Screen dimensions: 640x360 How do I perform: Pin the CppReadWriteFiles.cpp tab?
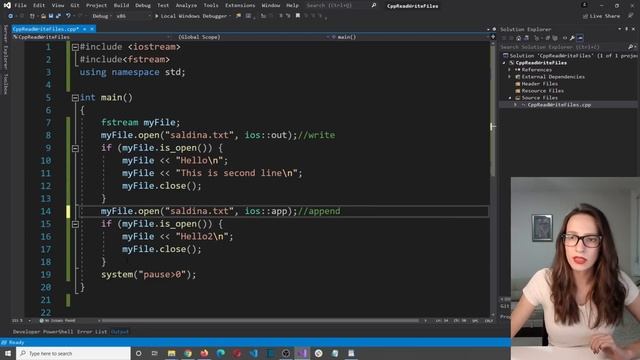pyautogui.click(x=84, y=29)
